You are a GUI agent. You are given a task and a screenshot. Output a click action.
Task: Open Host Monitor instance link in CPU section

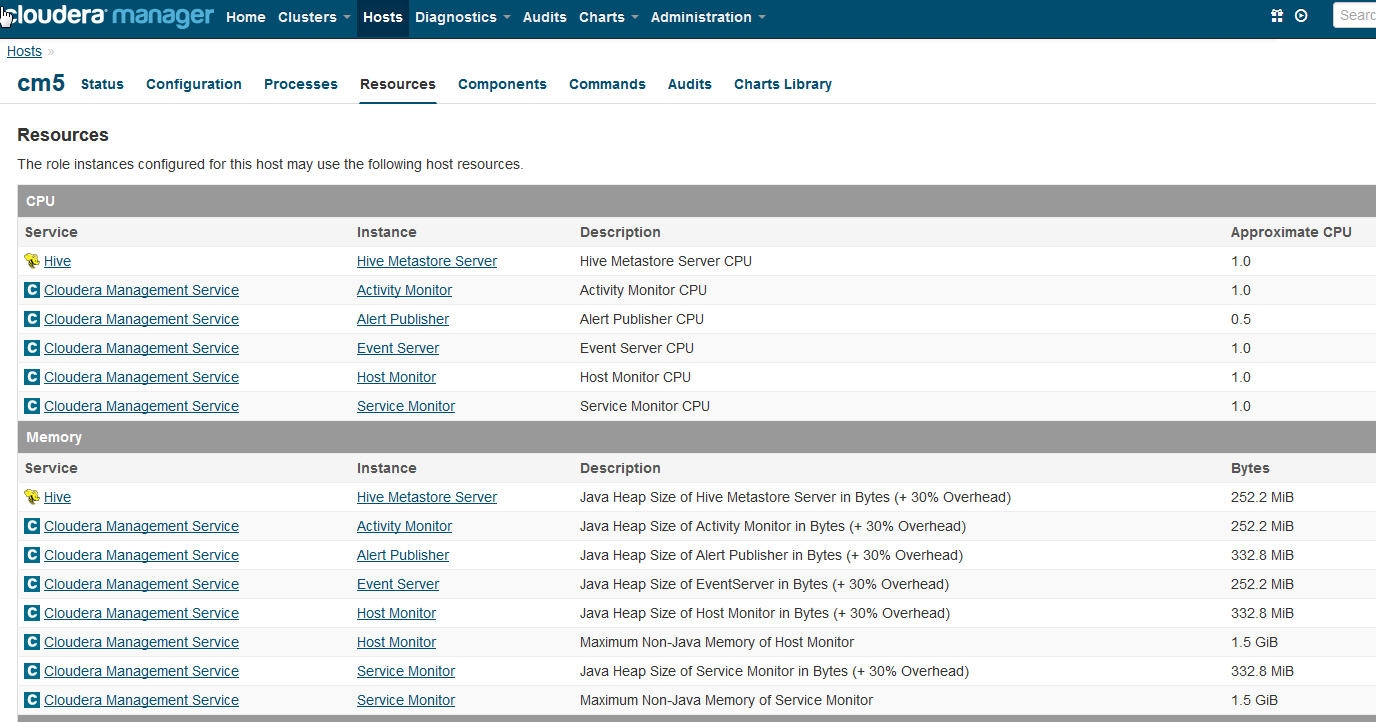pos(396,377)
